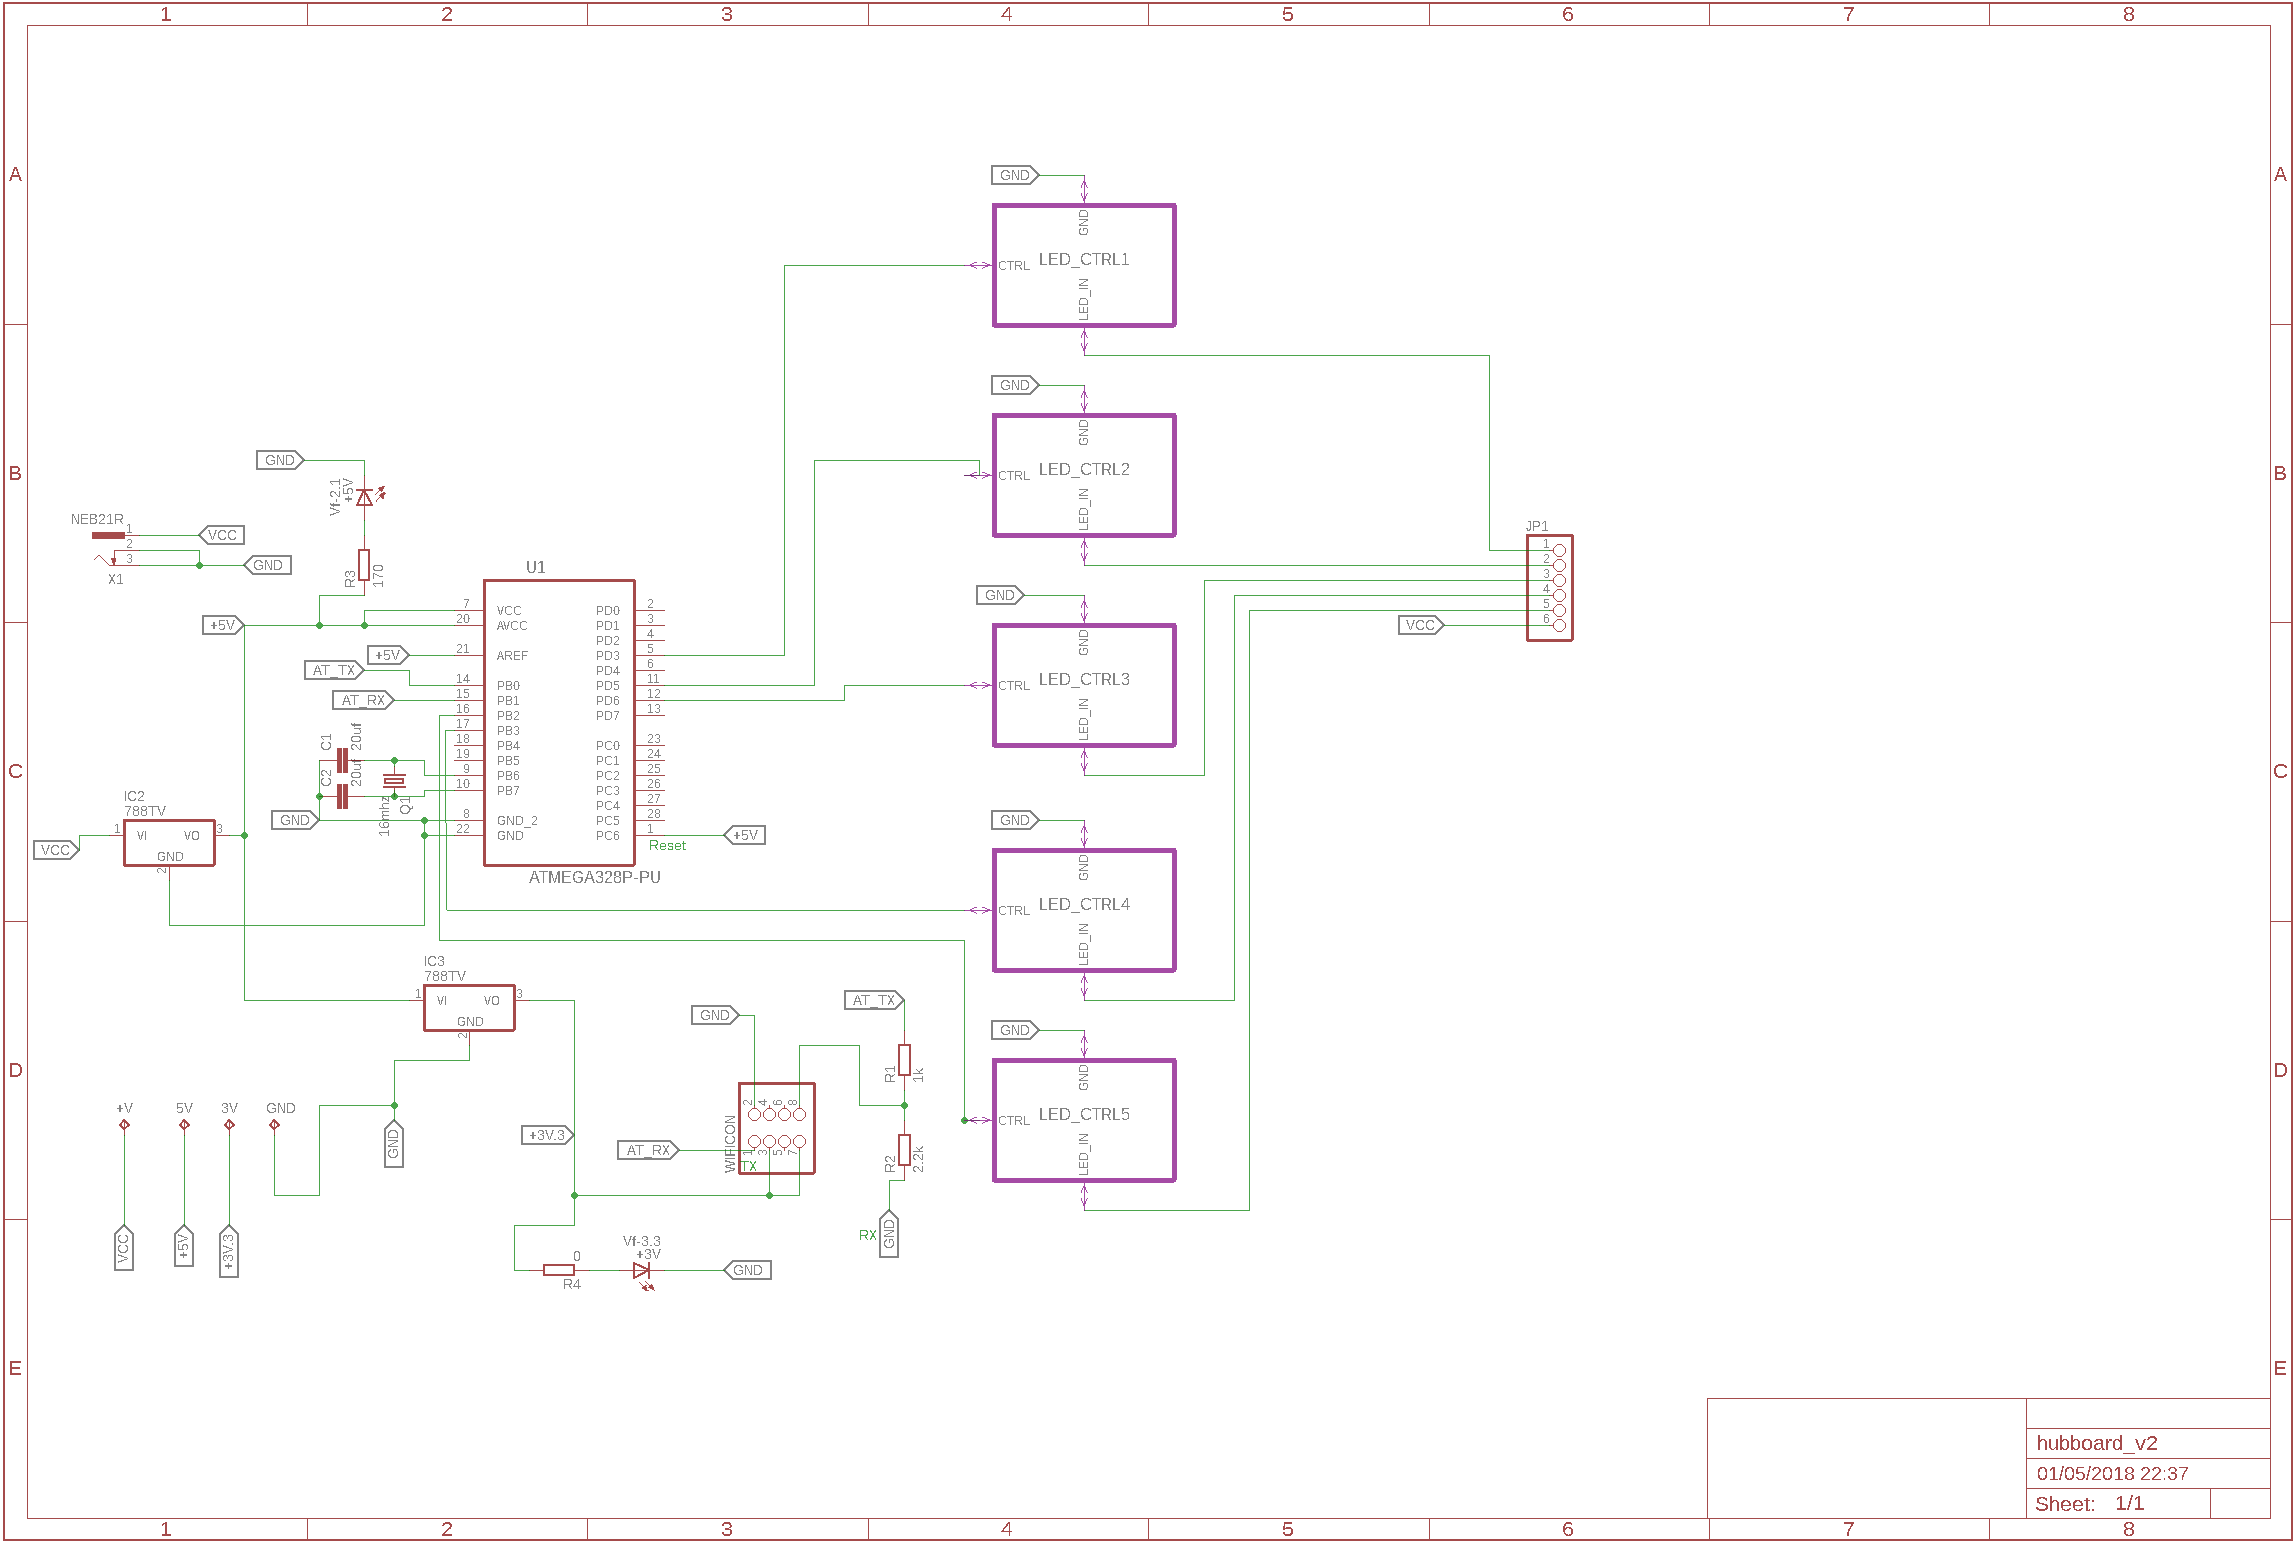Click the IC2 788TV regulator symbol
This screenshot has width=2295, height=1545.
point(169,842)
